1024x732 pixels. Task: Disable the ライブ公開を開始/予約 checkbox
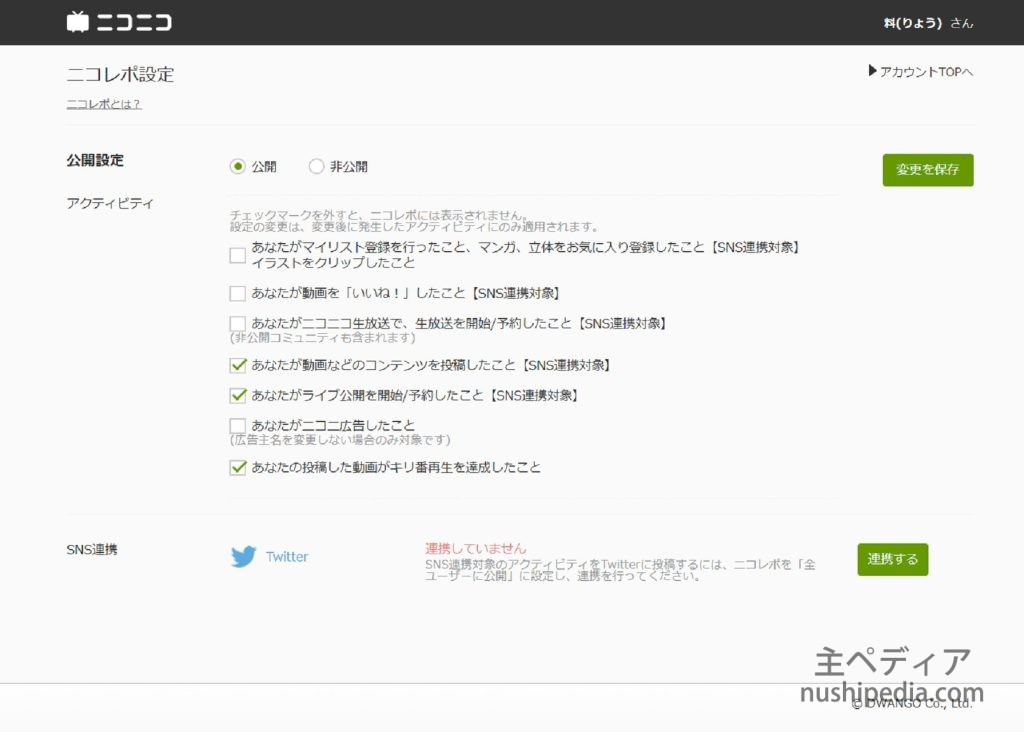[x=237, y=395]
